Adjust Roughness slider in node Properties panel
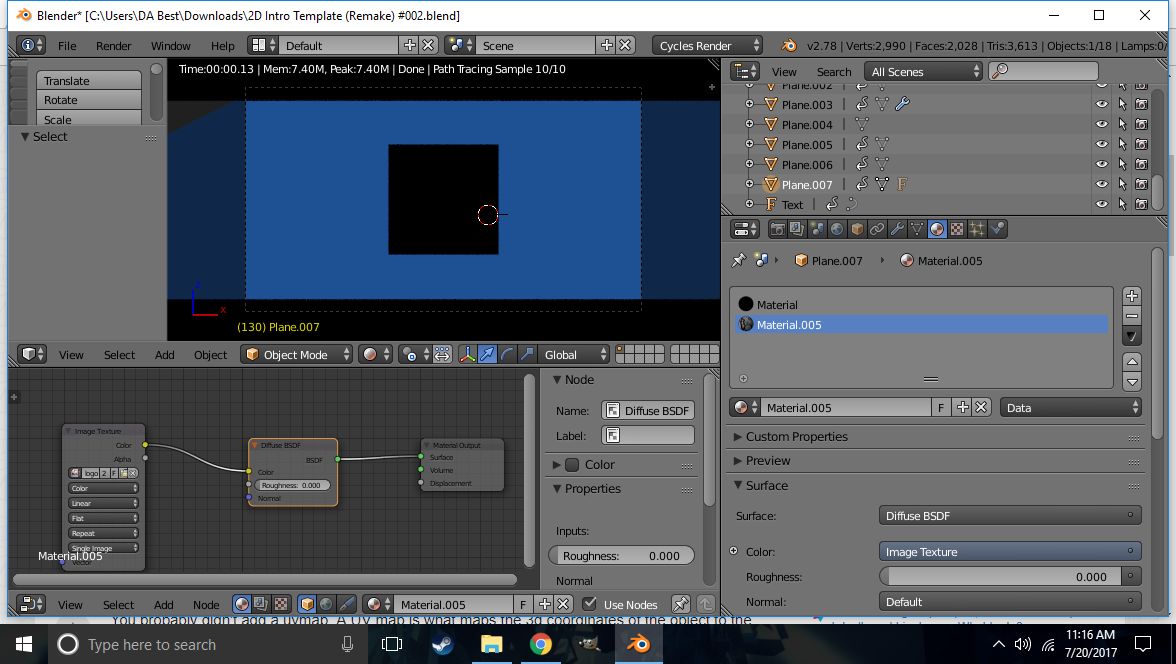 (x=621, y=555)
